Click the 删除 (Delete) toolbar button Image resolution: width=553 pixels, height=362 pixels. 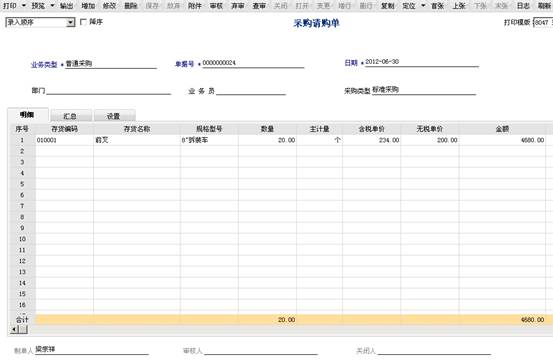(x=131, y=6)
